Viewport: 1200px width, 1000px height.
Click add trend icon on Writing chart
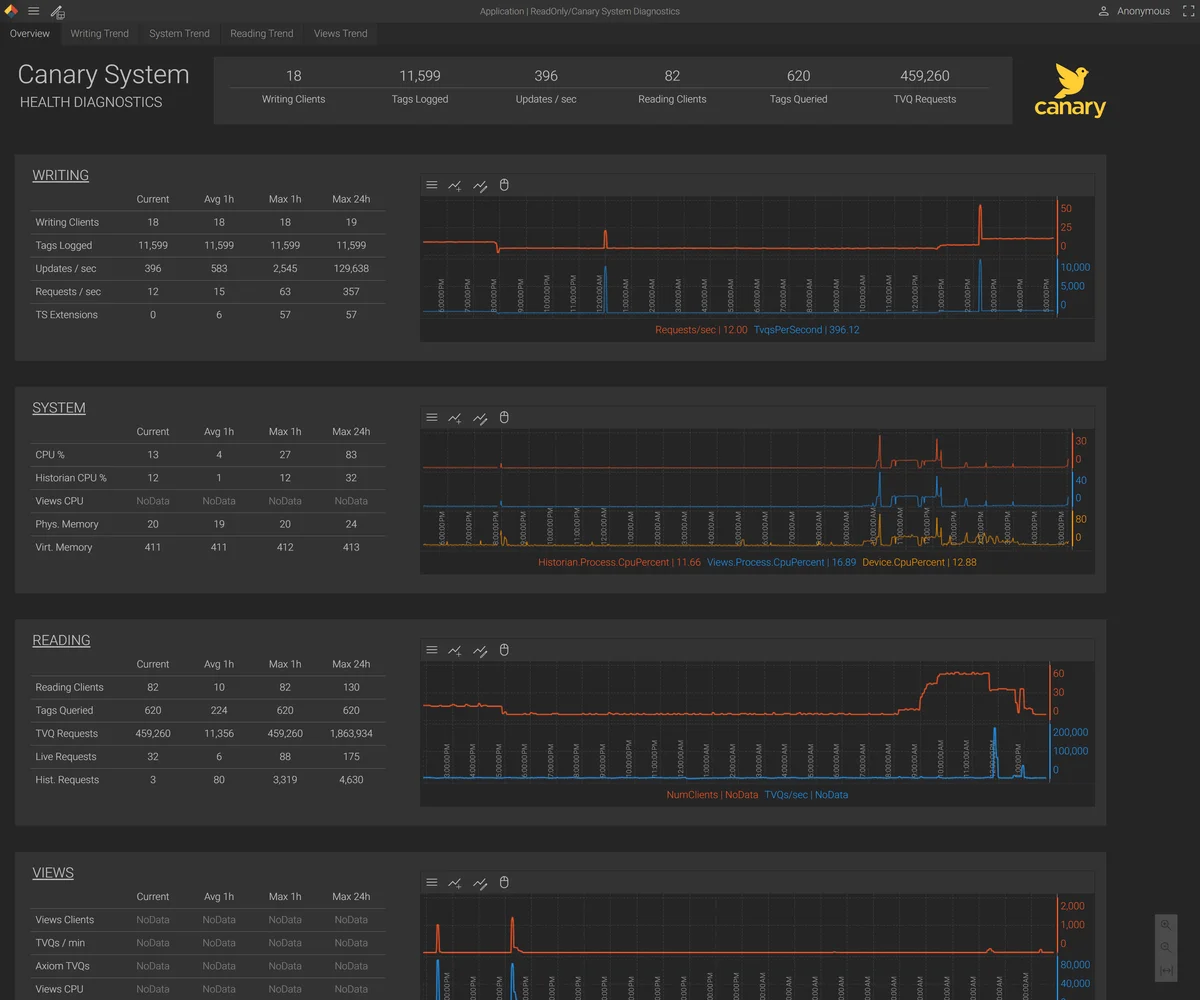point(456,185)
